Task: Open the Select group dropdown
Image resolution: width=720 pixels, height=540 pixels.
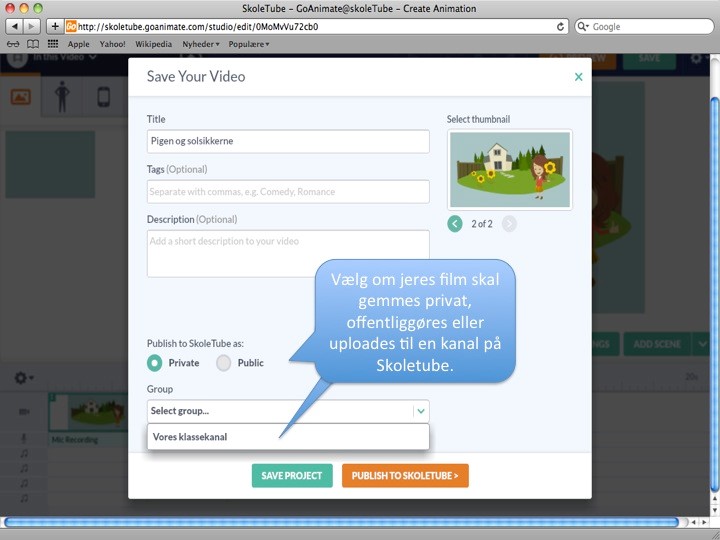Action: click(x=288, y=411)
